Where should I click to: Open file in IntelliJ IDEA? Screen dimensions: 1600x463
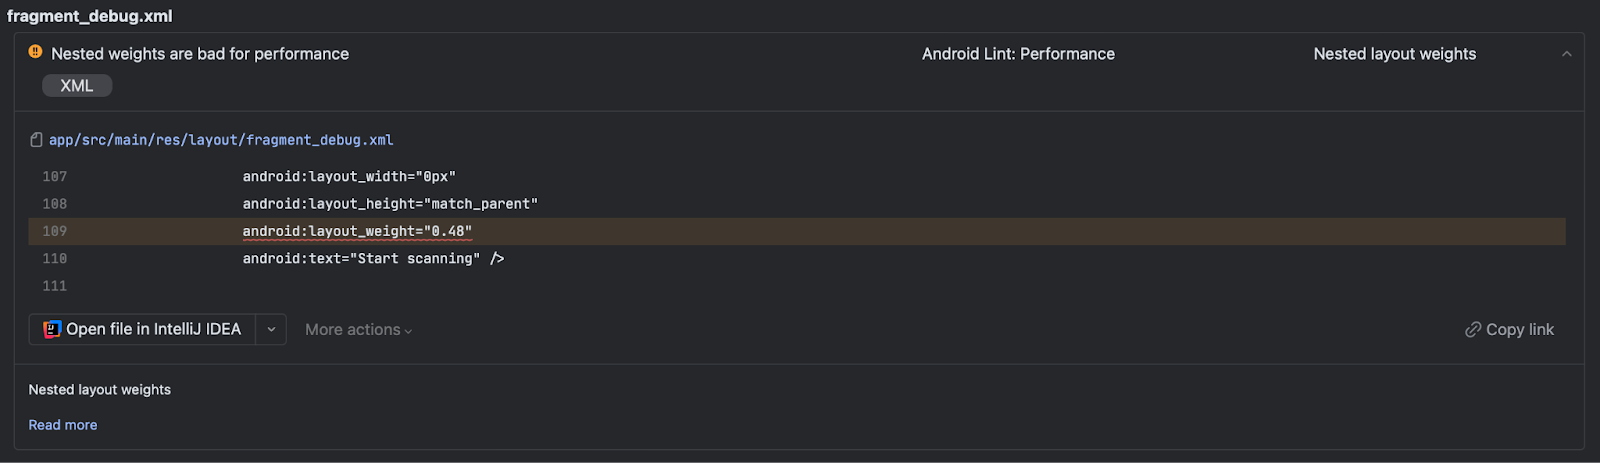142,329
